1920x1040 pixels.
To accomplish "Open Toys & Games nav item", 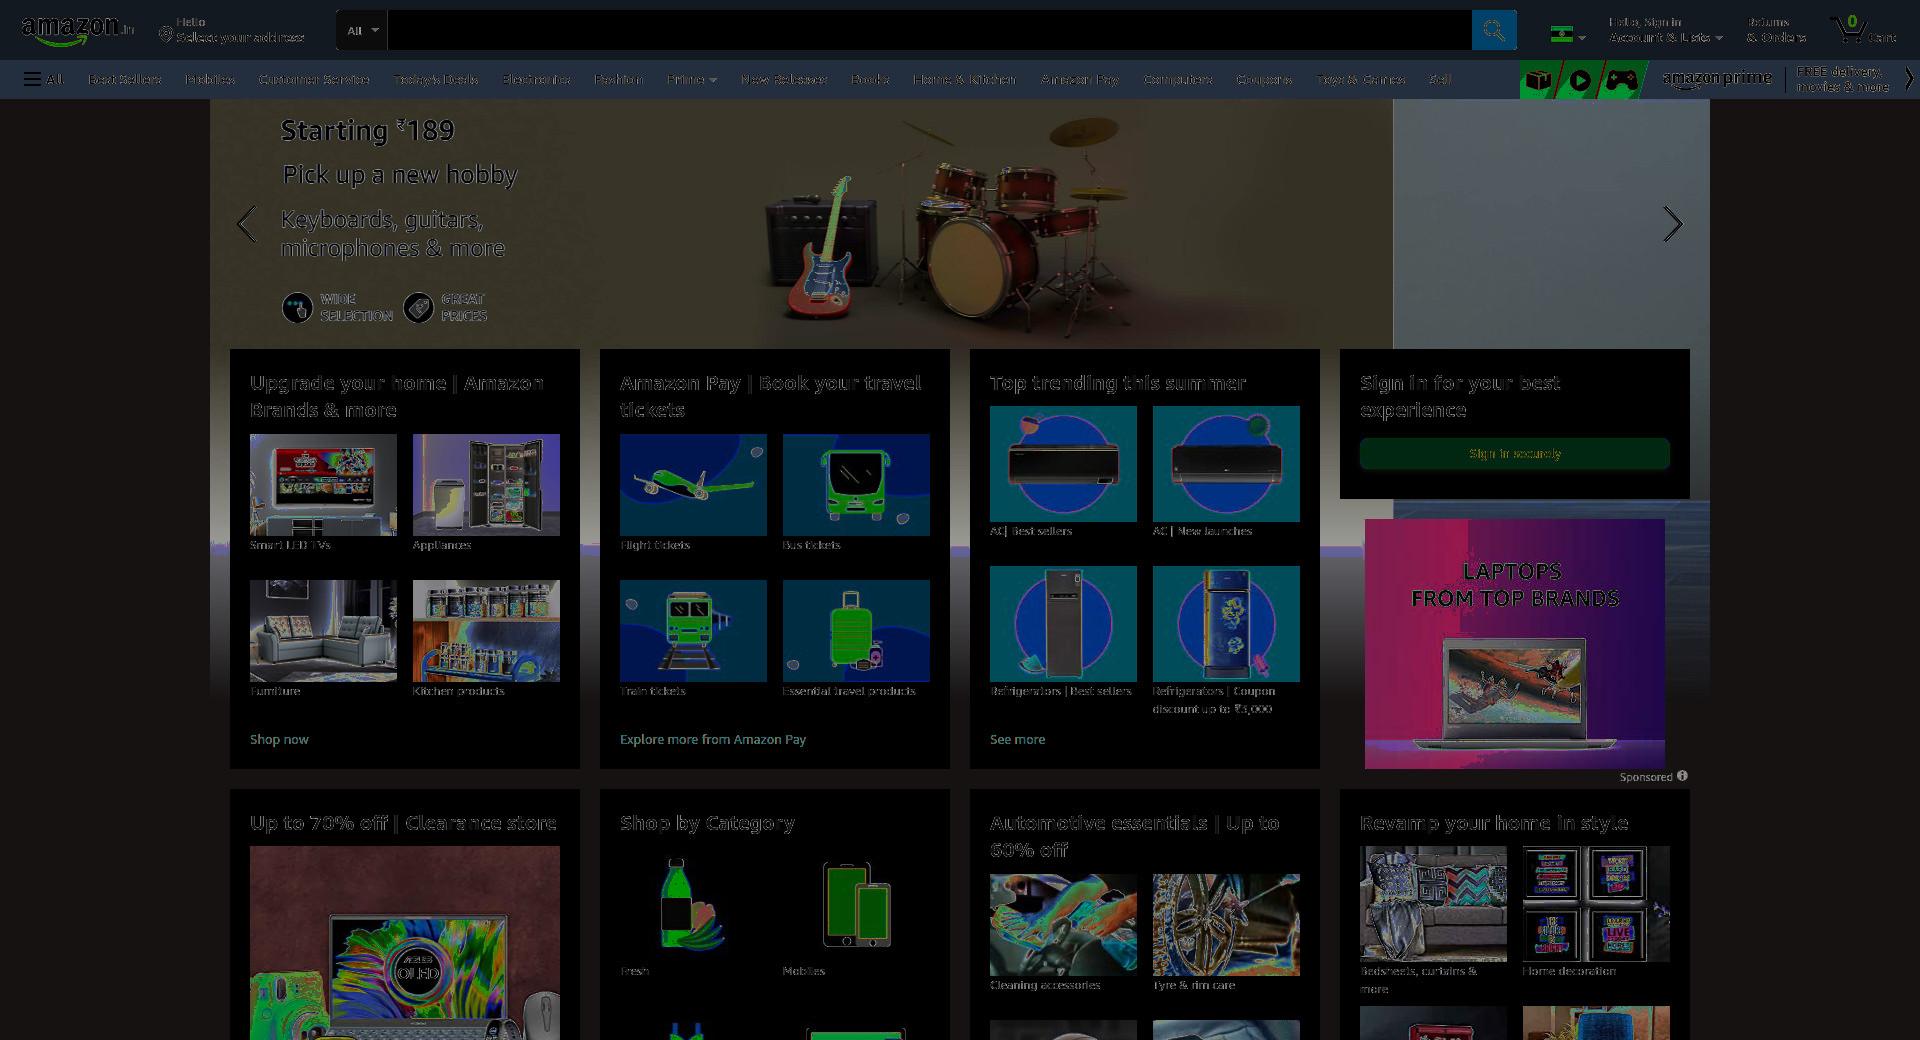I will pyautogui.click(x=1361, y=79).
